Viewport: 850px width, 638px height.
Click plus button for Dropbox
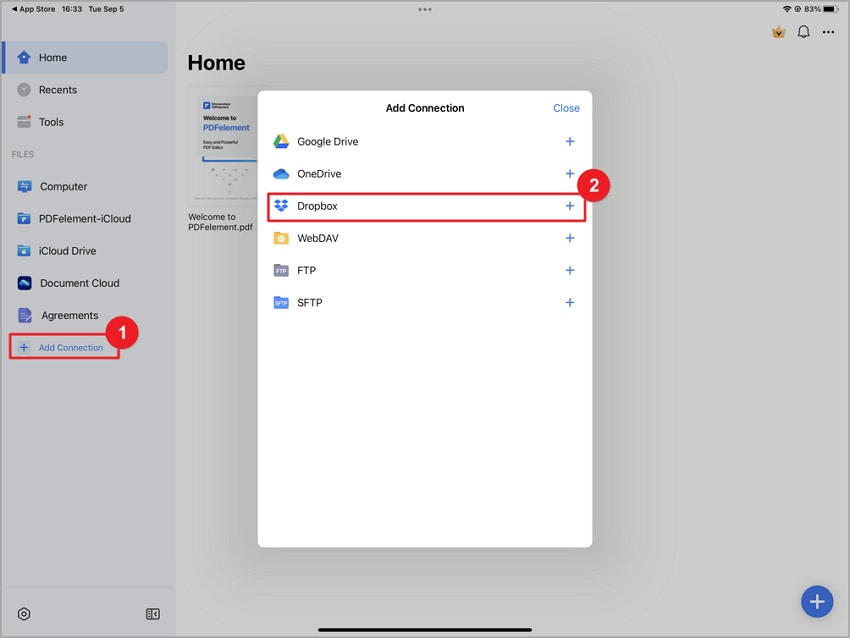click(x=570, y=206)
